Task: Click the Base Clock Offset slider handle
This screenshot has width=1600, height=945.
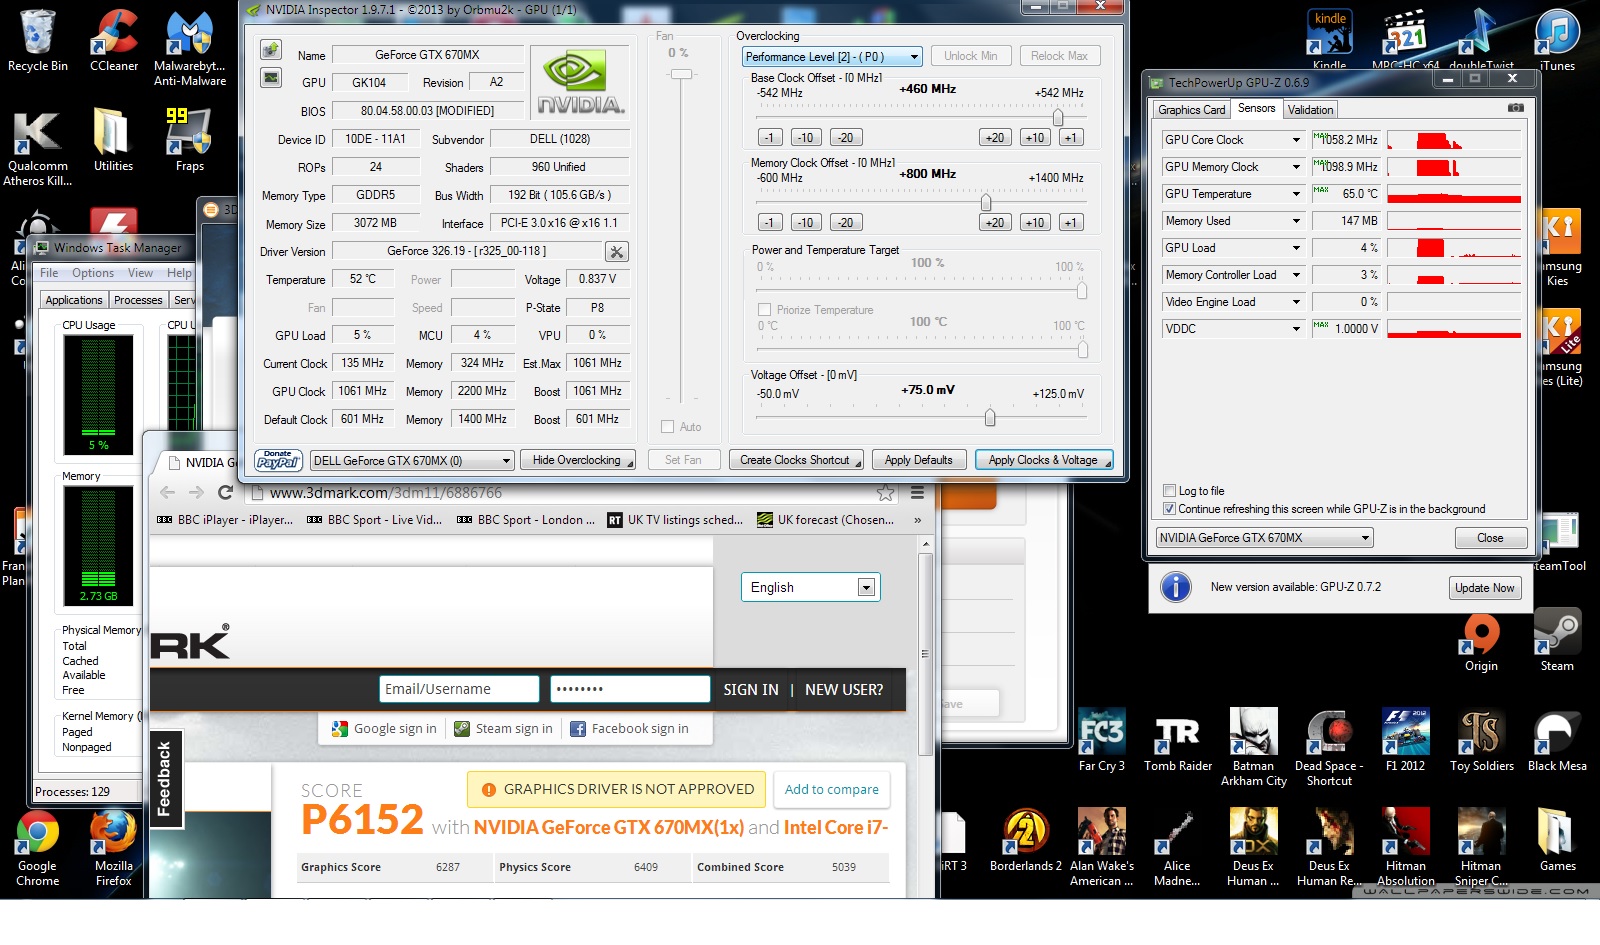Action: point(1058,117)
